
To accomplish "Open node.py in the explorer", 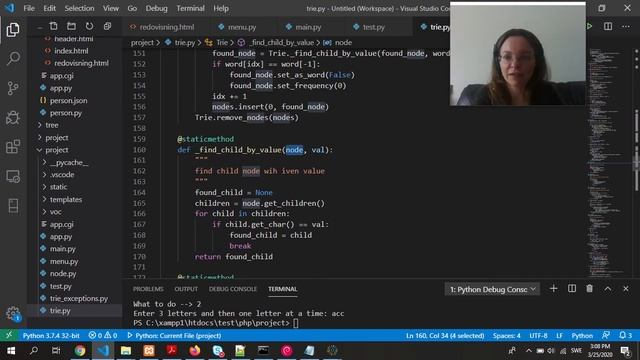I will [x=63, y=273].
